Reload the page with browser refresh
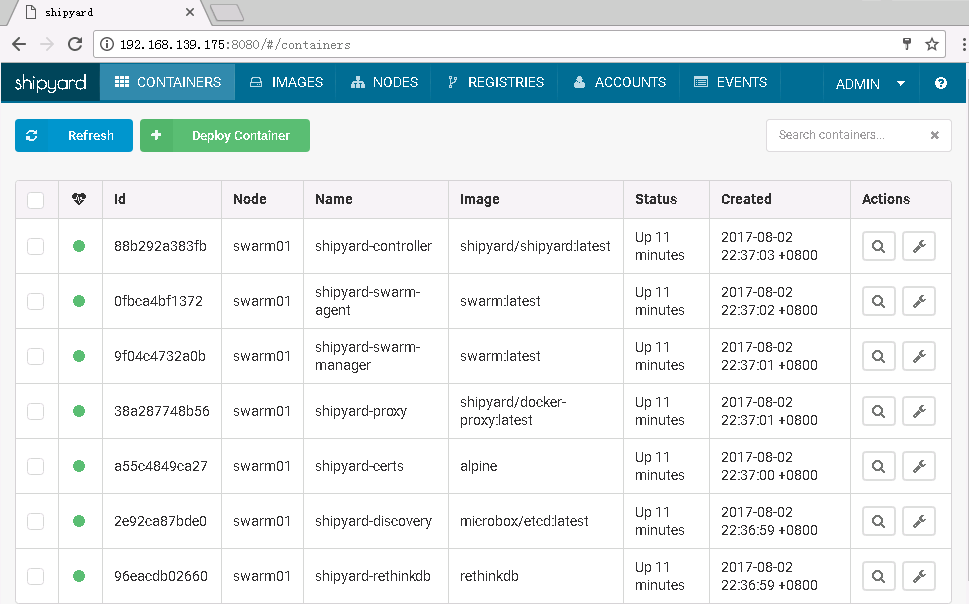The image size is (969, 604). [x=75, y=44]
